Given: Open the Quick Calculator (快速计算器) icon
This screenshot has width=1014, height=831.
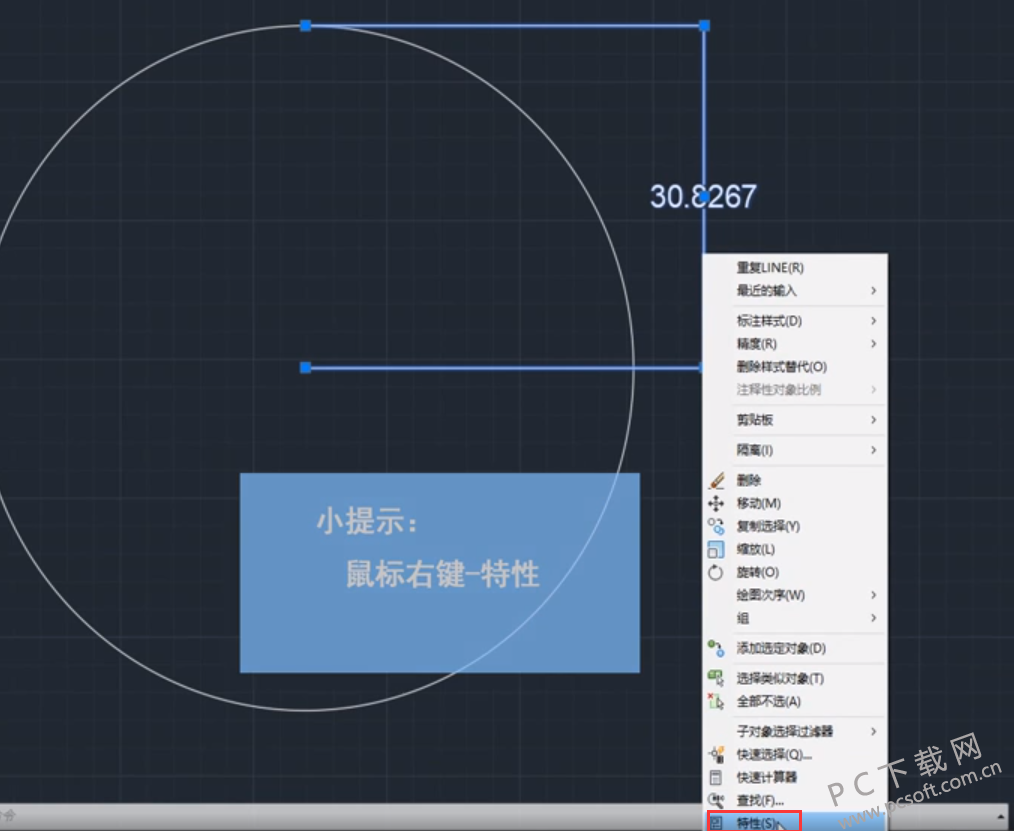Looking at the screenshot, I should coord(716,777).
